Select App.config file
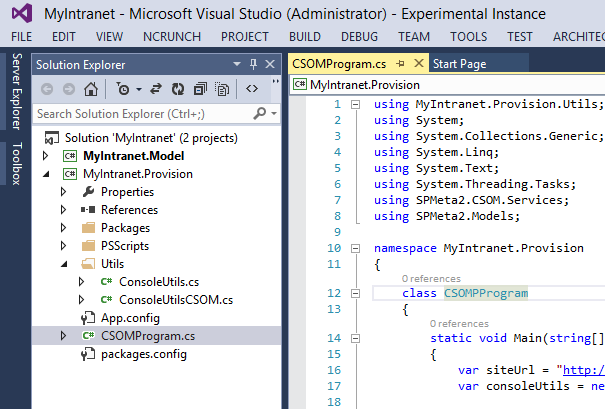 point(130,318)
